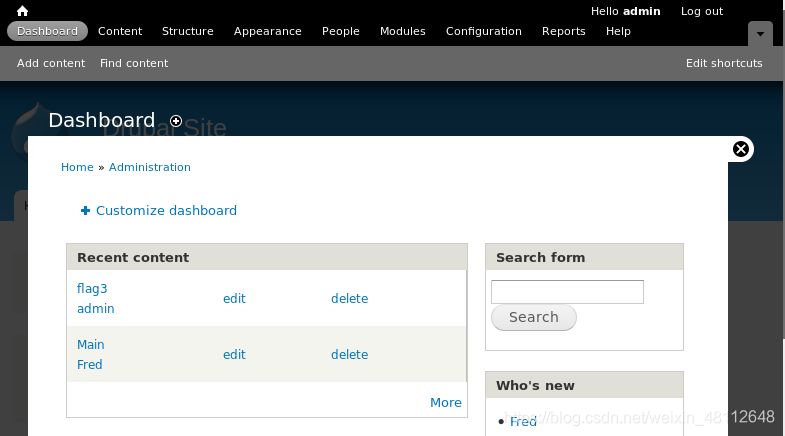Click the Who's new block heading
Viewport: 785px width, 436px height.
[x=535, y=386]
